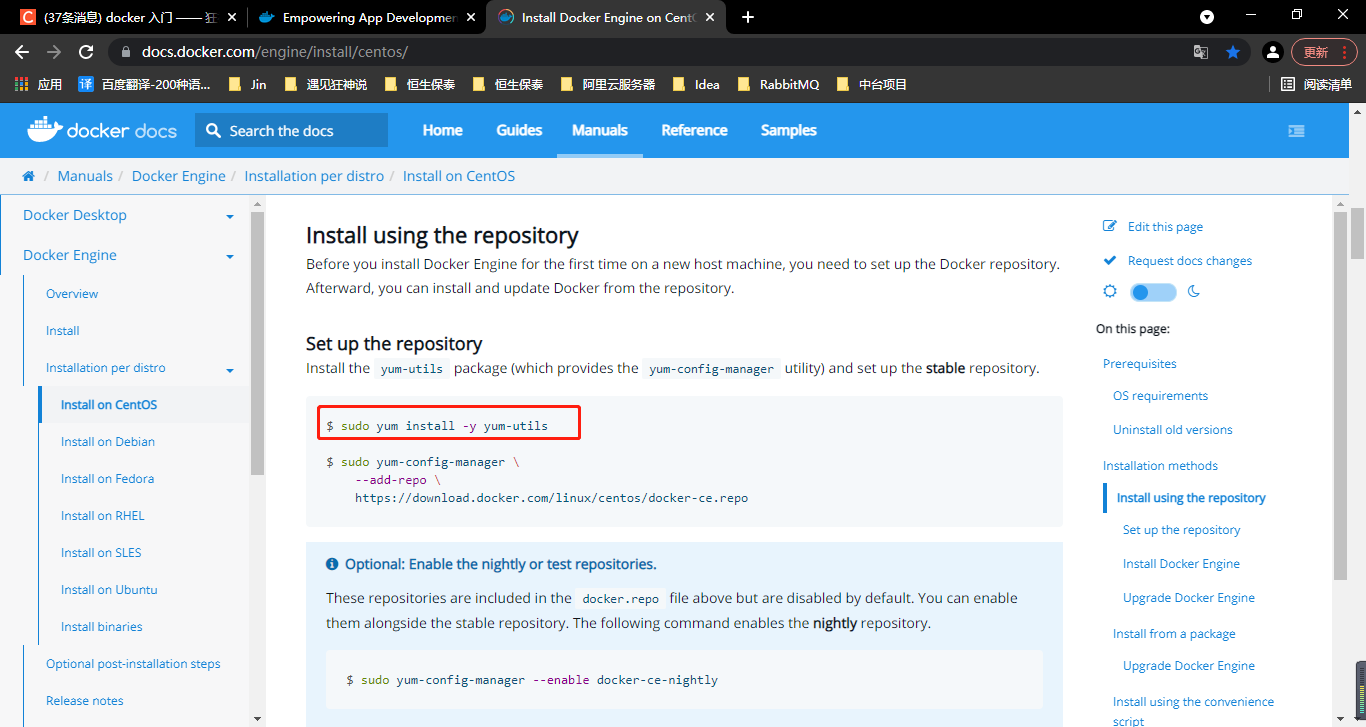
Task: Open the Home nav menu
Action: 442,130
